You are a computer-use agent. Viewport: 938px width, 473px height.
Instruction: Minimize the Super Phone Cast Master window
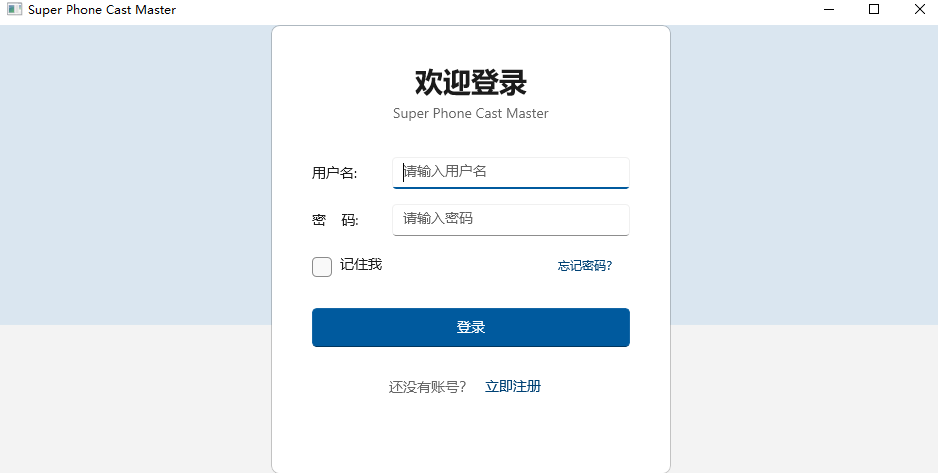829,10
